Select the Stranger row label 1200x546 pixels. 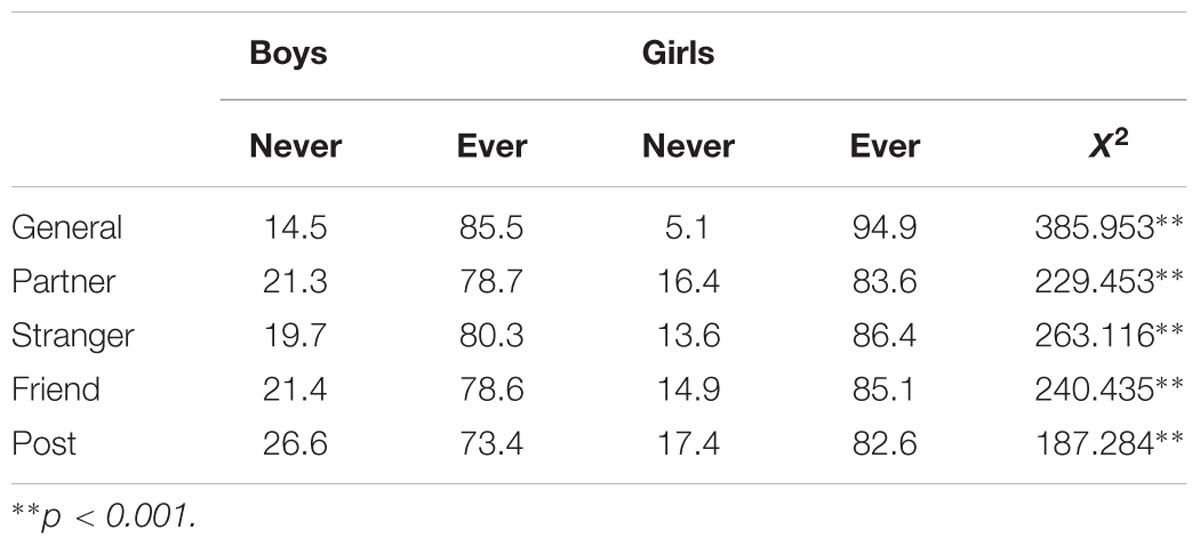(73, 335)
